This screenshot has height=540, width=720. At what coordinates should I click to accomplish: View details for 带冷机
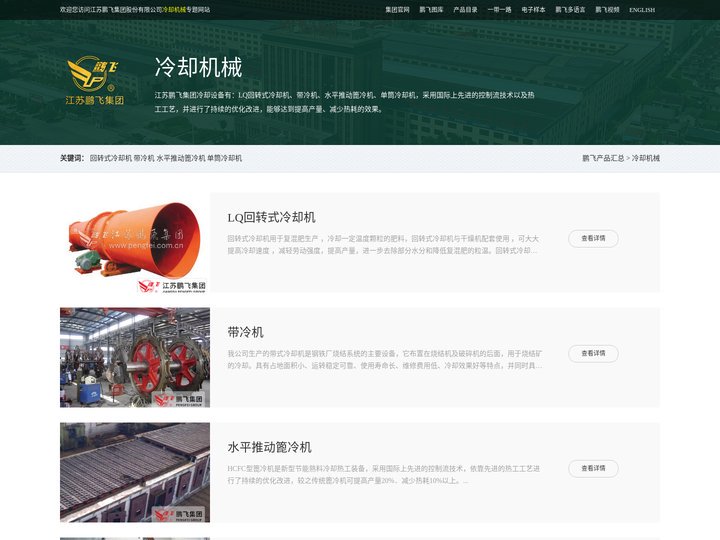point(593,353)
